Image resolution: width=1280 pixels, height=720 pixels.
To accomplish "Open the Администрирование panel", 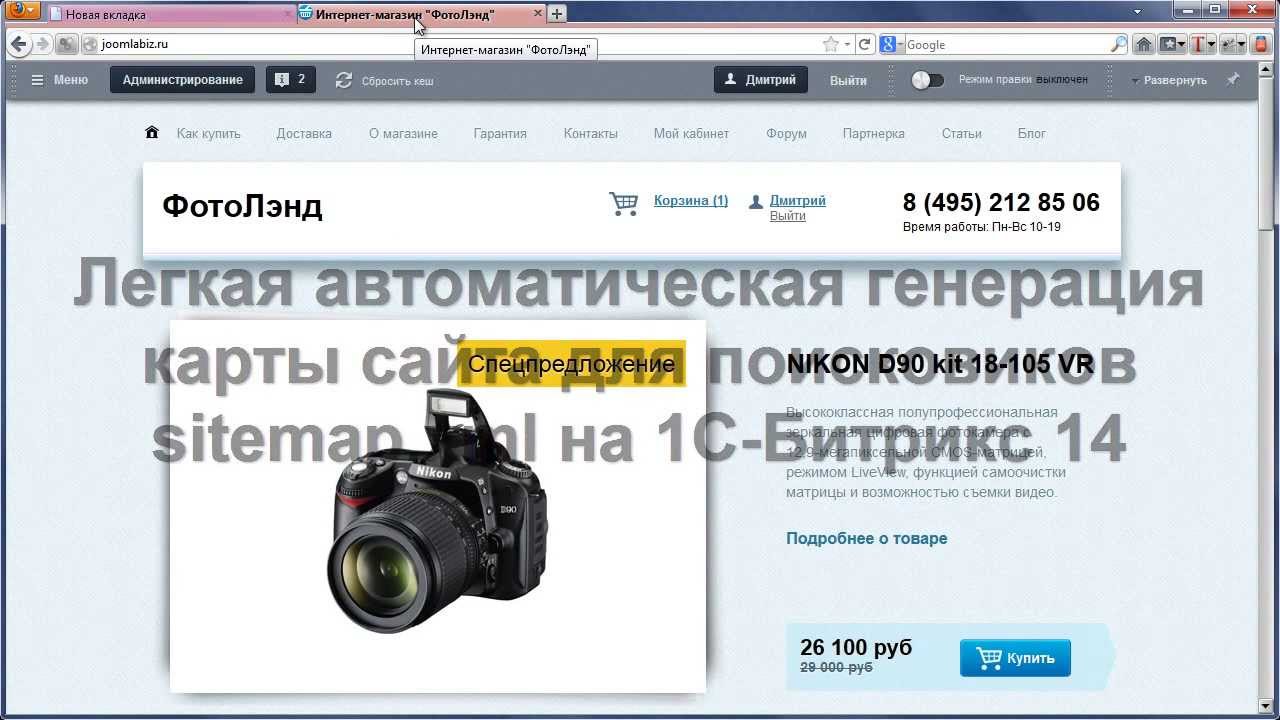I will click(182, 80).
